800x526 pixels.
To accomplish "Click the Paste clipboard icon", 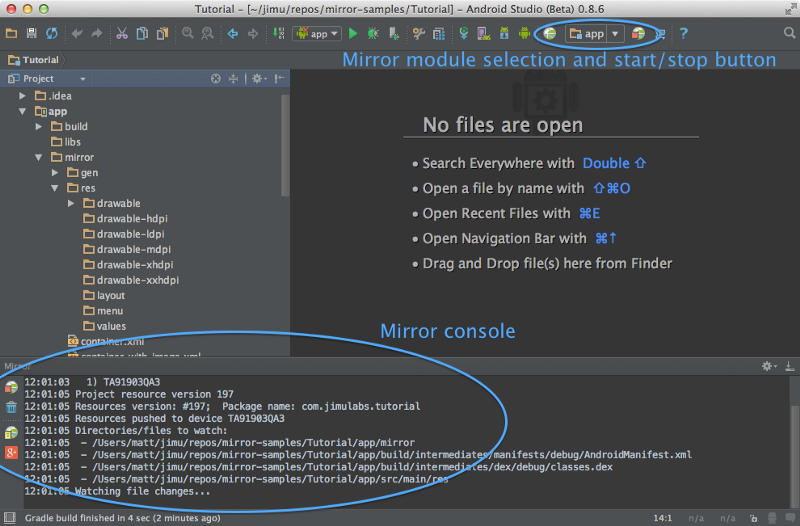I will click(162, 34).
